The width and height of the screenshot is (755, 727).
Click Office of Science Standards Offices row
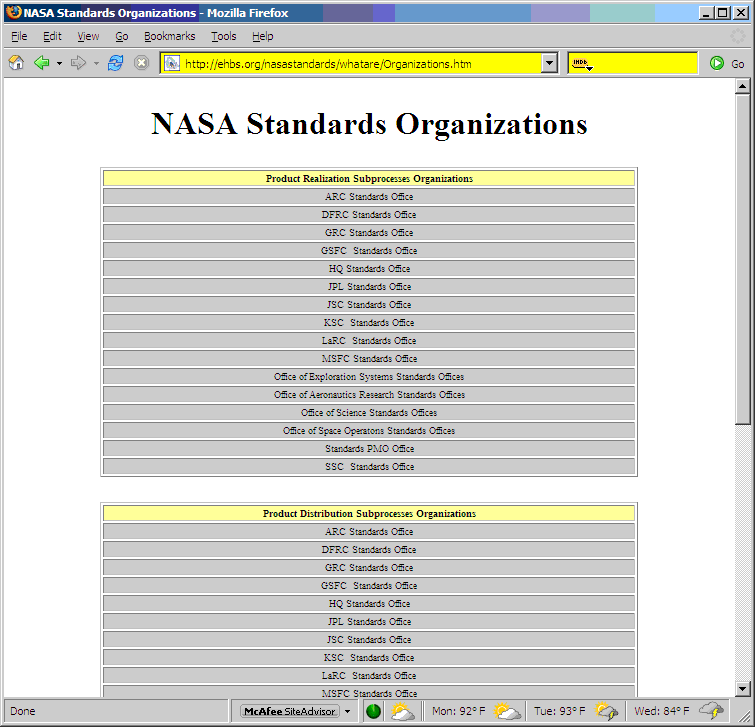pyautogui.click(x=369, y=413)
